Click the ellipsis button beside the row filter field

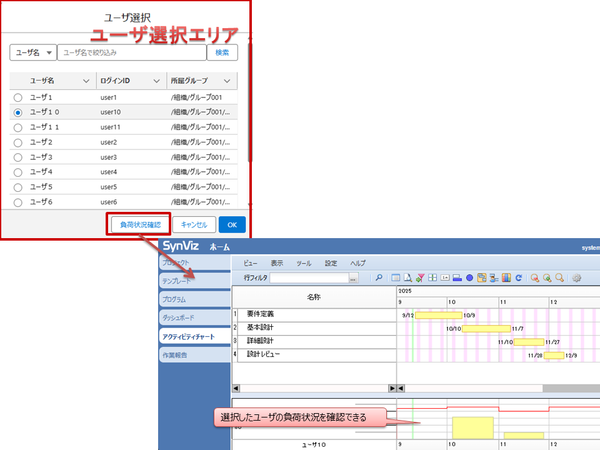click(x=353, y=278)
